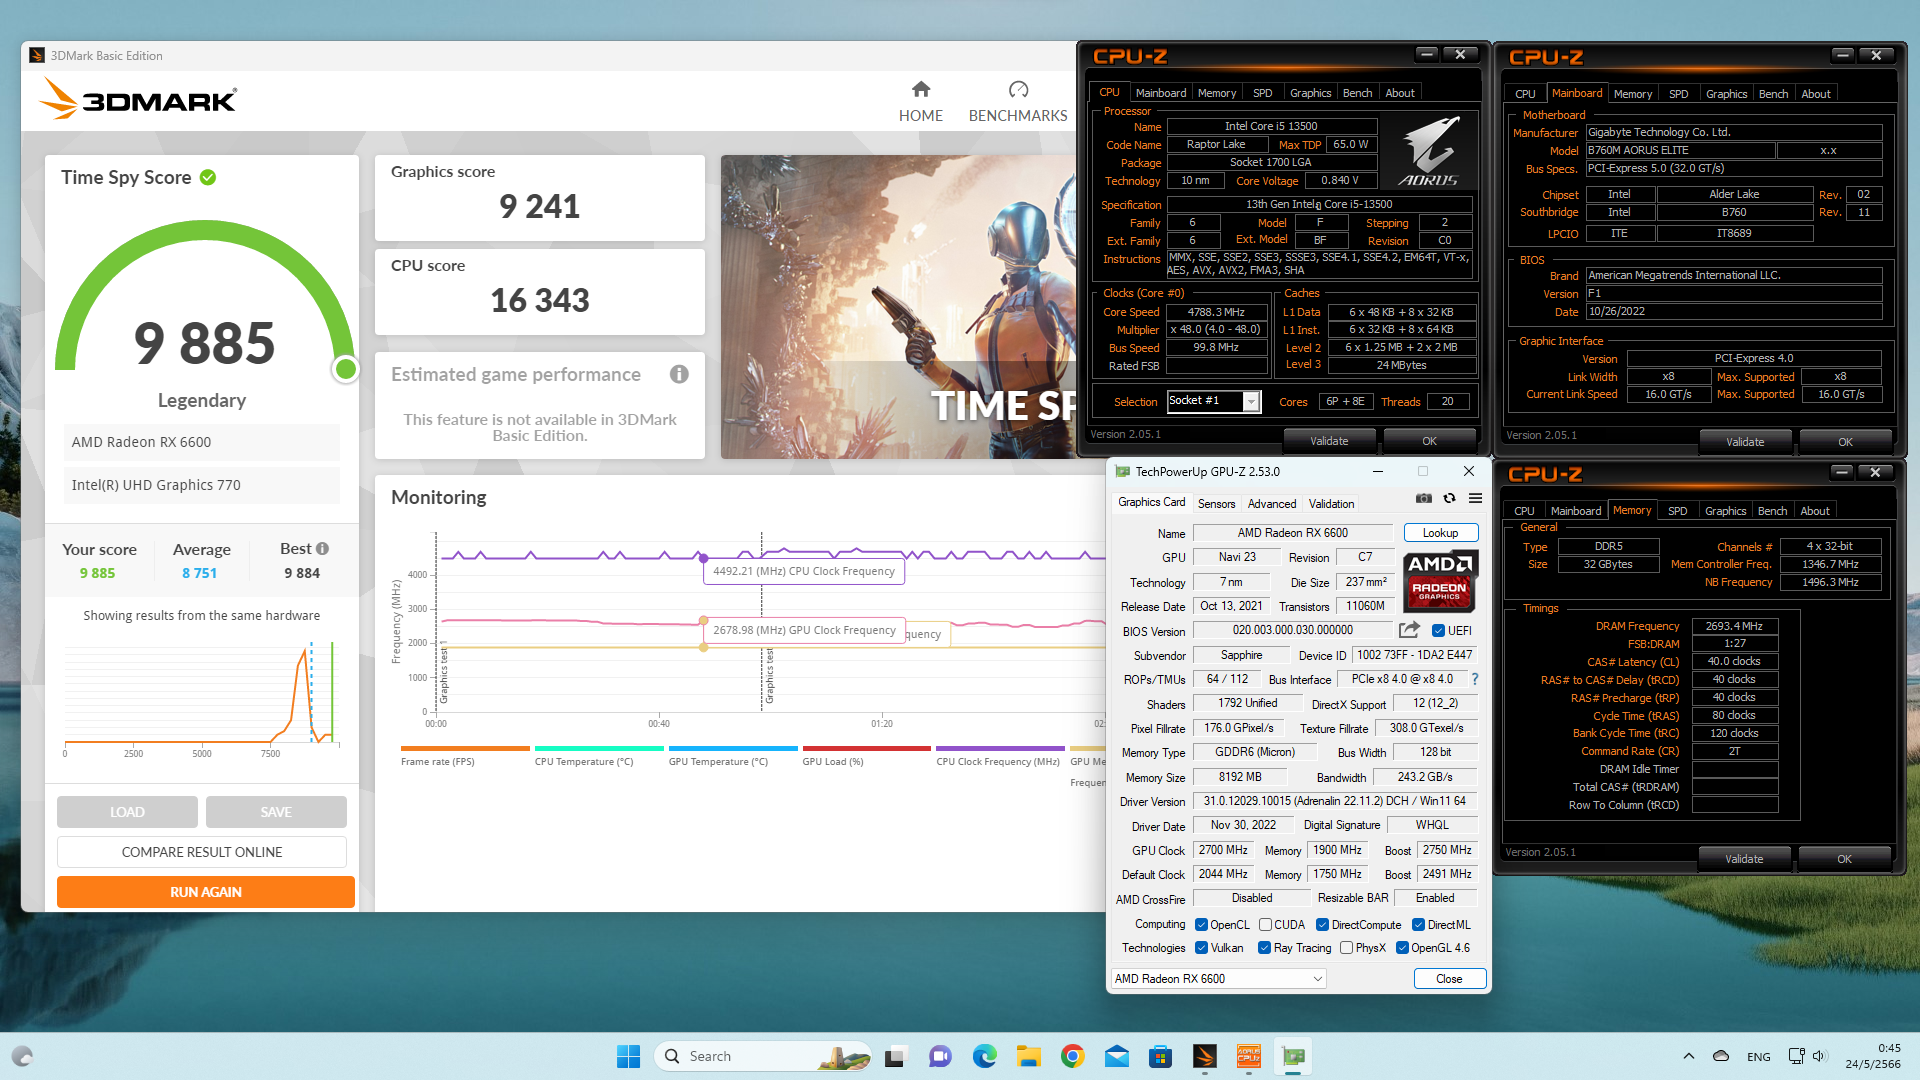Viewport: 1920px width, 1080px height.
Task: Click OK in the CPU-Z CPU window
Action: tap(1430, 441)
